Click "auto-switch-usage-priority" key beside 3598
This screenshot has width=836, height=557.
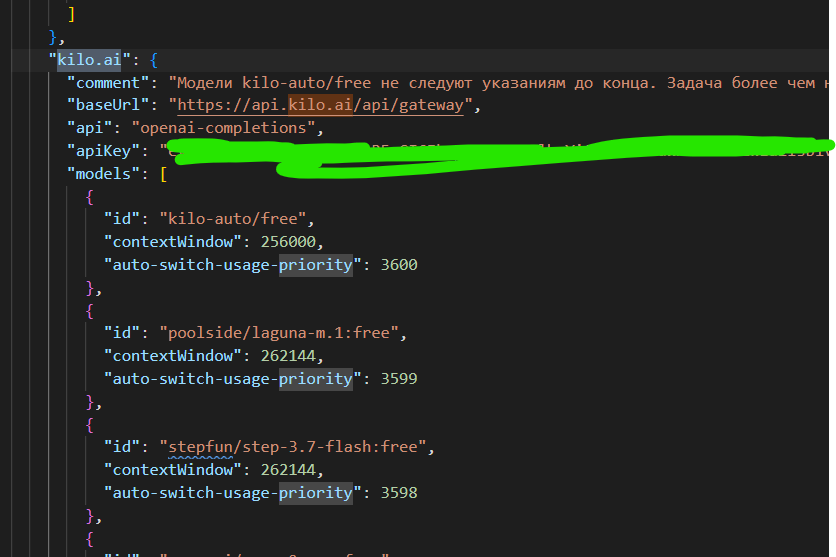pos(232,493)
